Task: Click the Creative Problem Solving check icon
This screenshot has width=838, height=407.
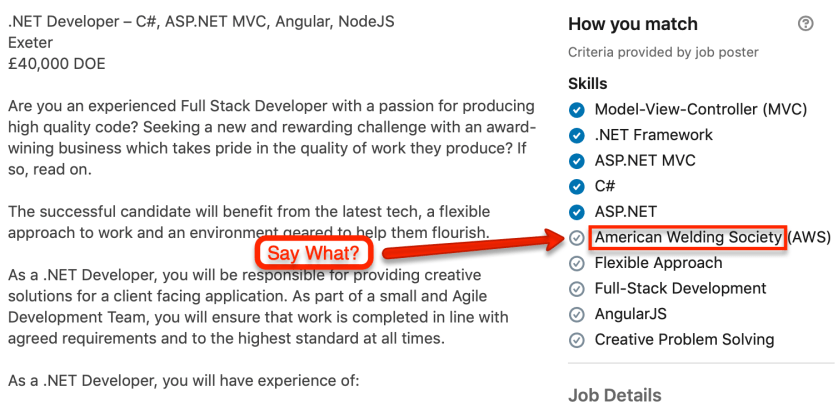Action: click(x=576, y=340)
